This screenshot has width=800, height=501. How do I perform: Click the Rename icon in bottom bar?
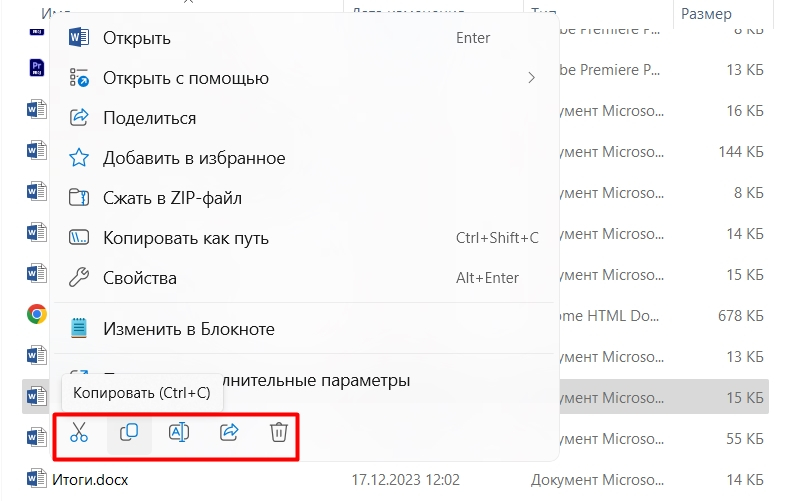[179, 432]
